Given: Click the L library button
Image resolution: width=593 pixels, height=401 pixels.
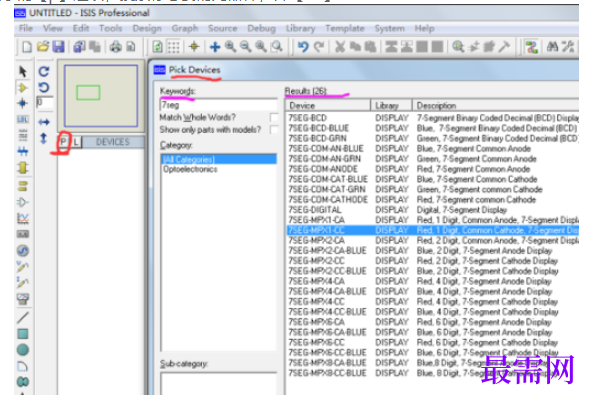Looking at the screenshot, I should click(76, 142).
